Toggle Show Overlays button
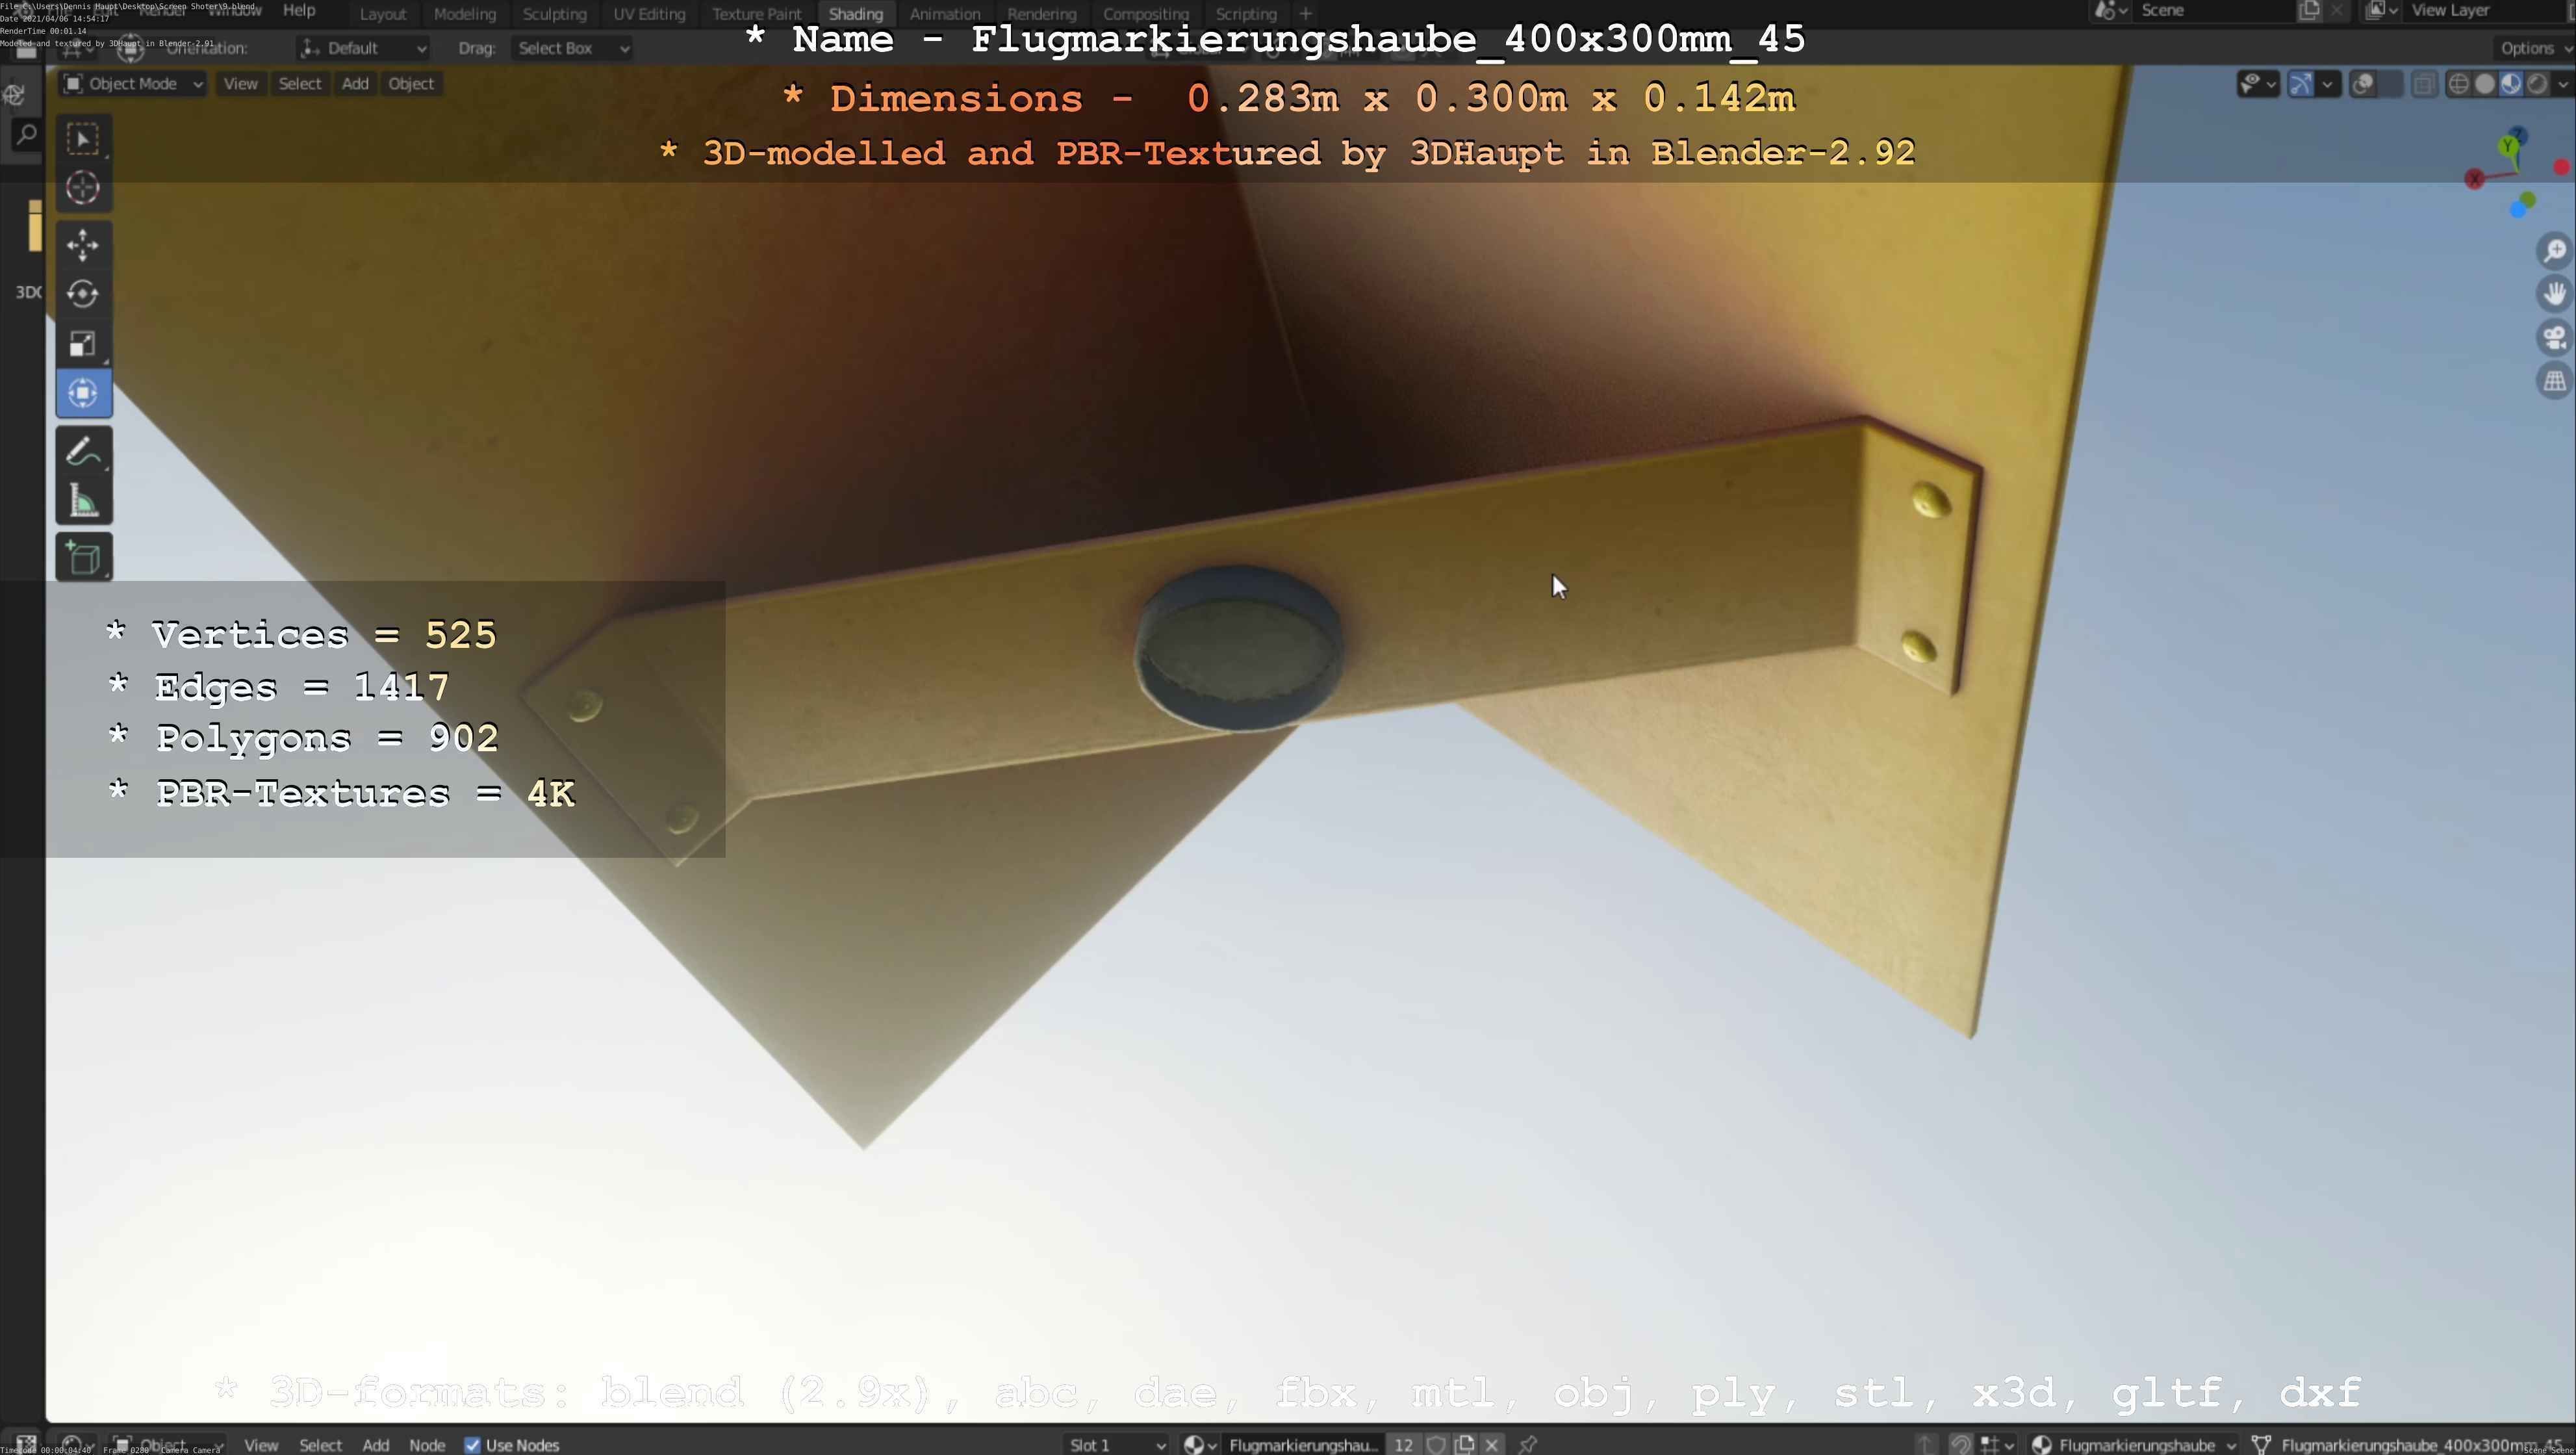 pyautogui.click(x=2363, y=84)
